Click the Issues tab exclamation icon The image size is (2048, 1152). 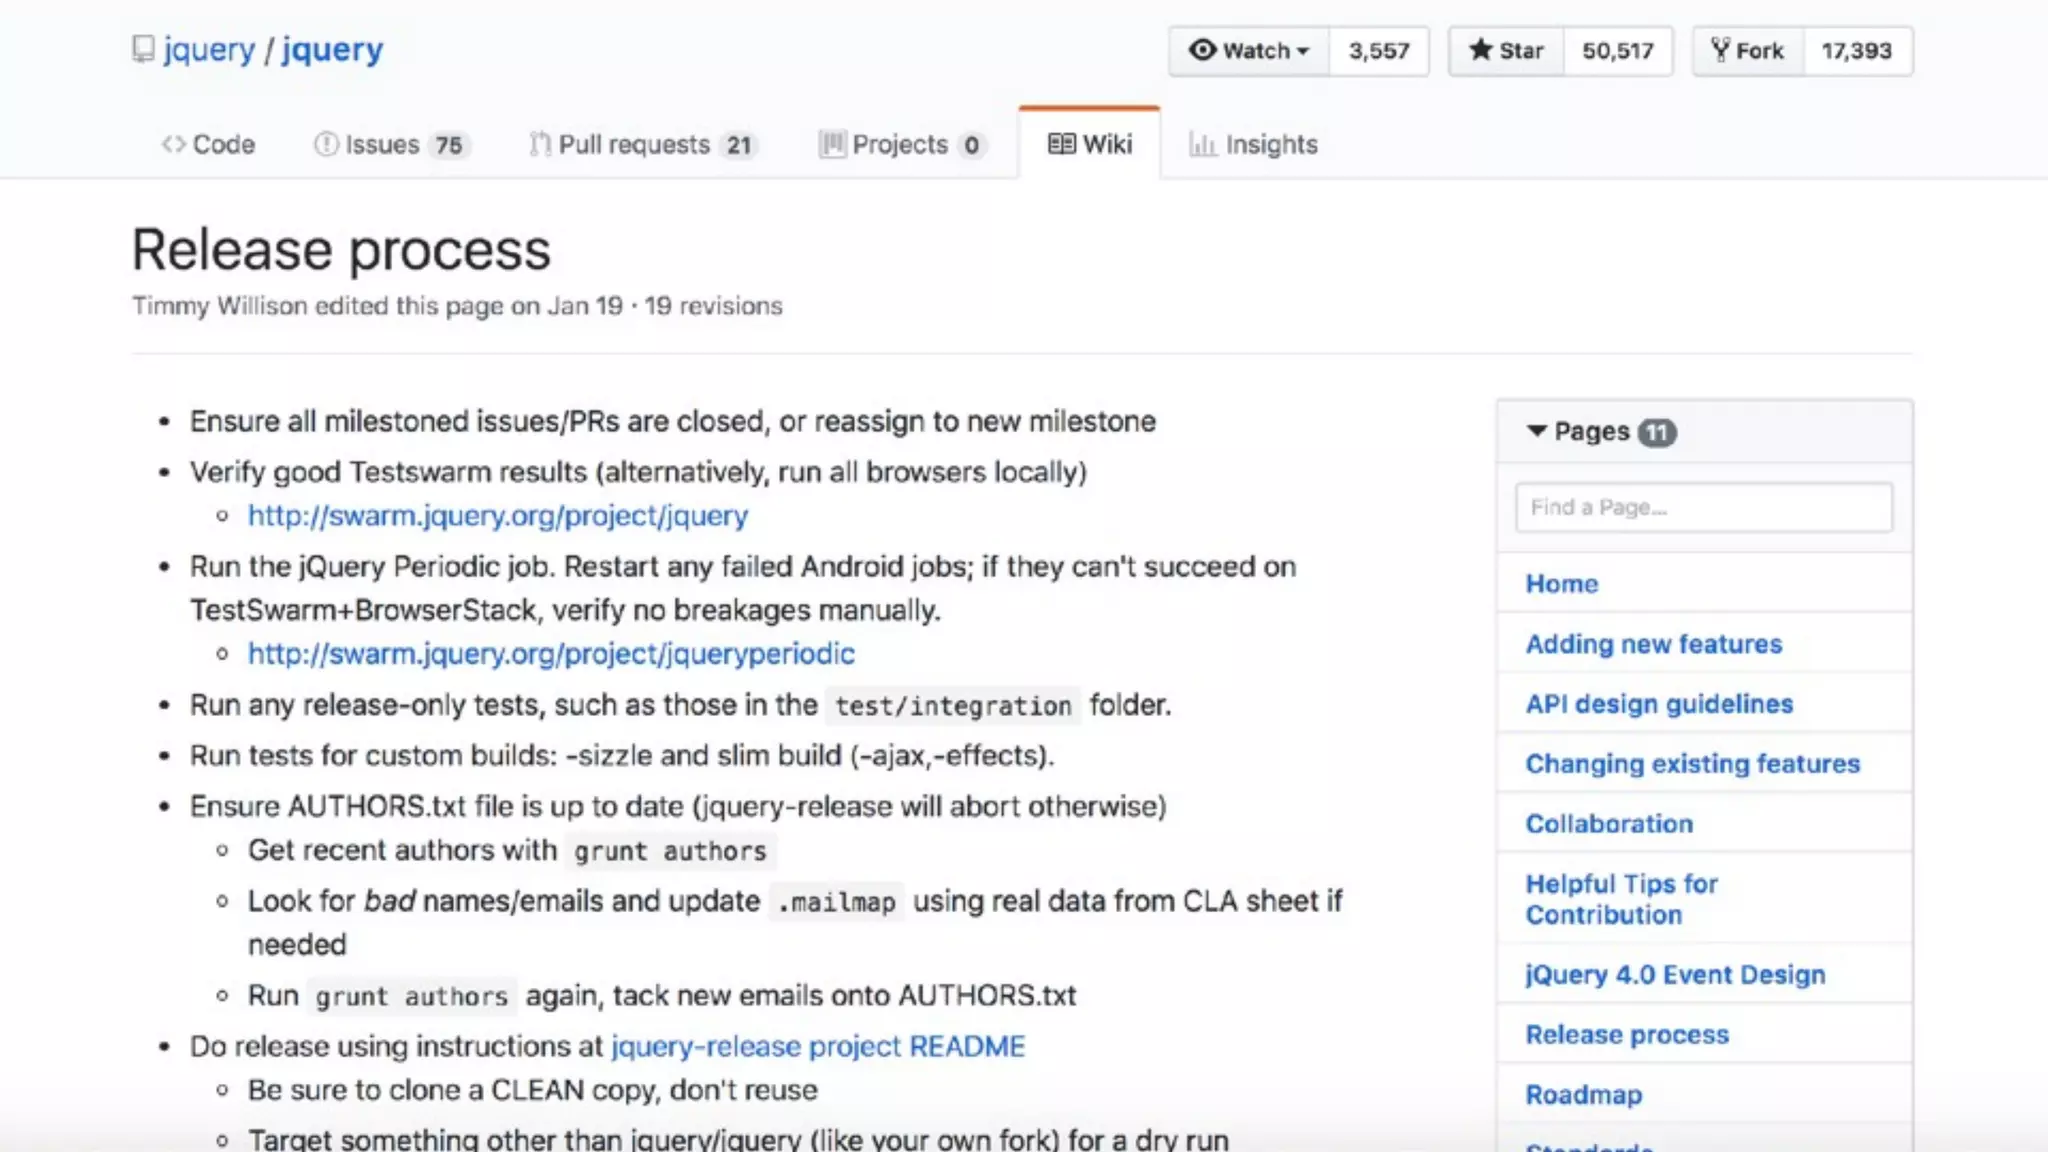click(x=326, y=145)
